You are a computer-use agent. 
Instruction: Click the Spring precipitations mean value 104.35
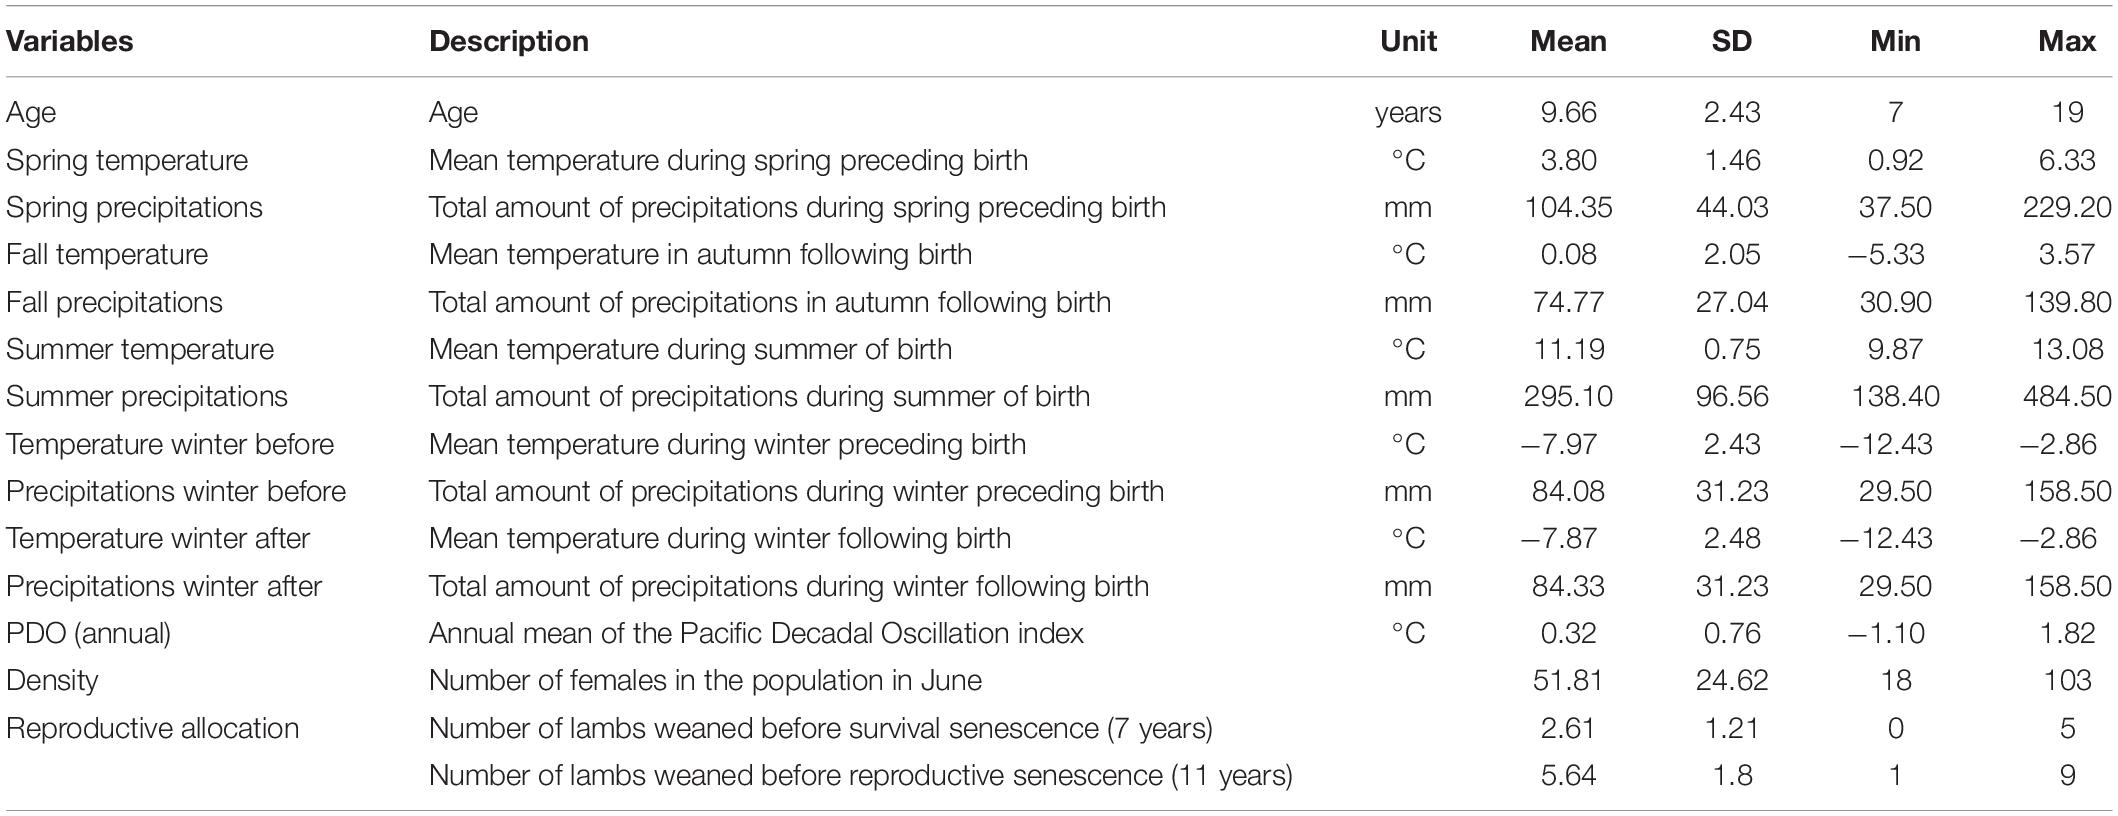1568,207
